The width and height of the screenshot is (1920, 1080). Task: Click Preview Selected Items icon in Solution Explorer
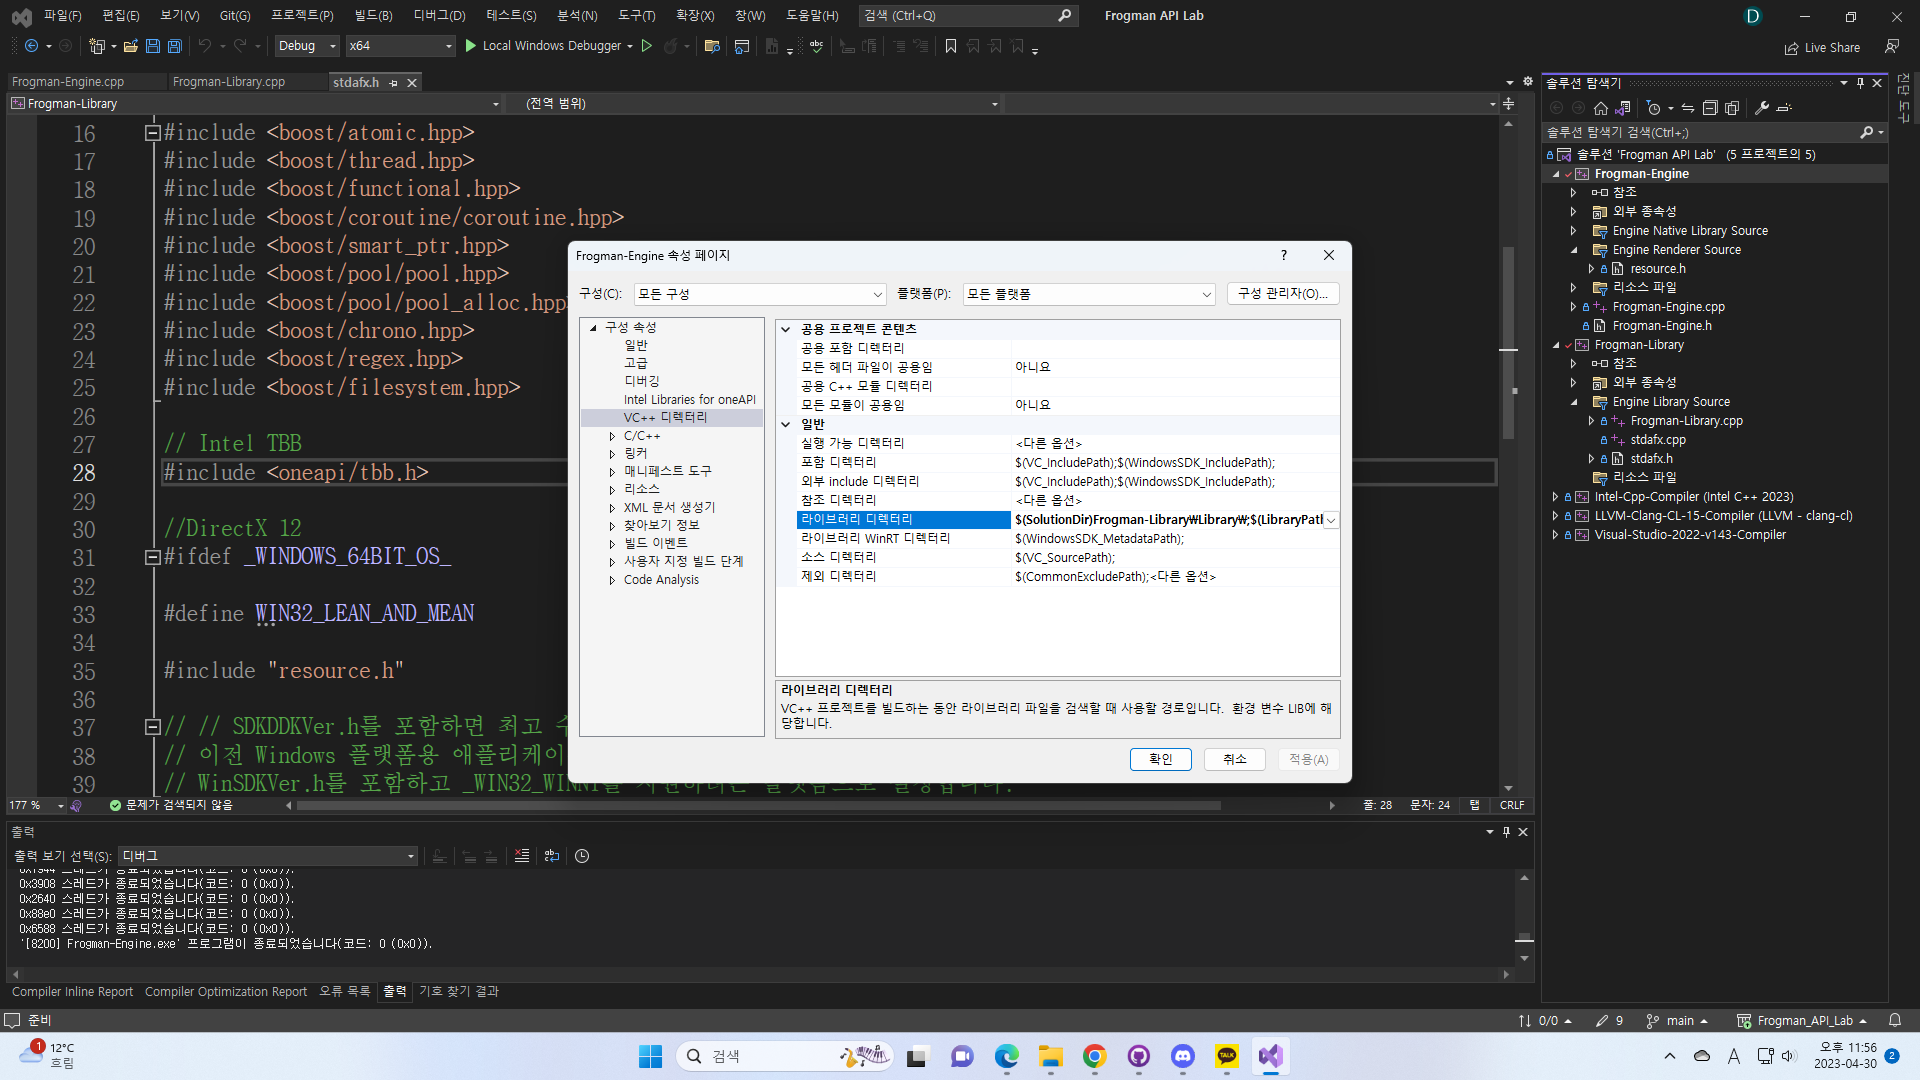1784,108
